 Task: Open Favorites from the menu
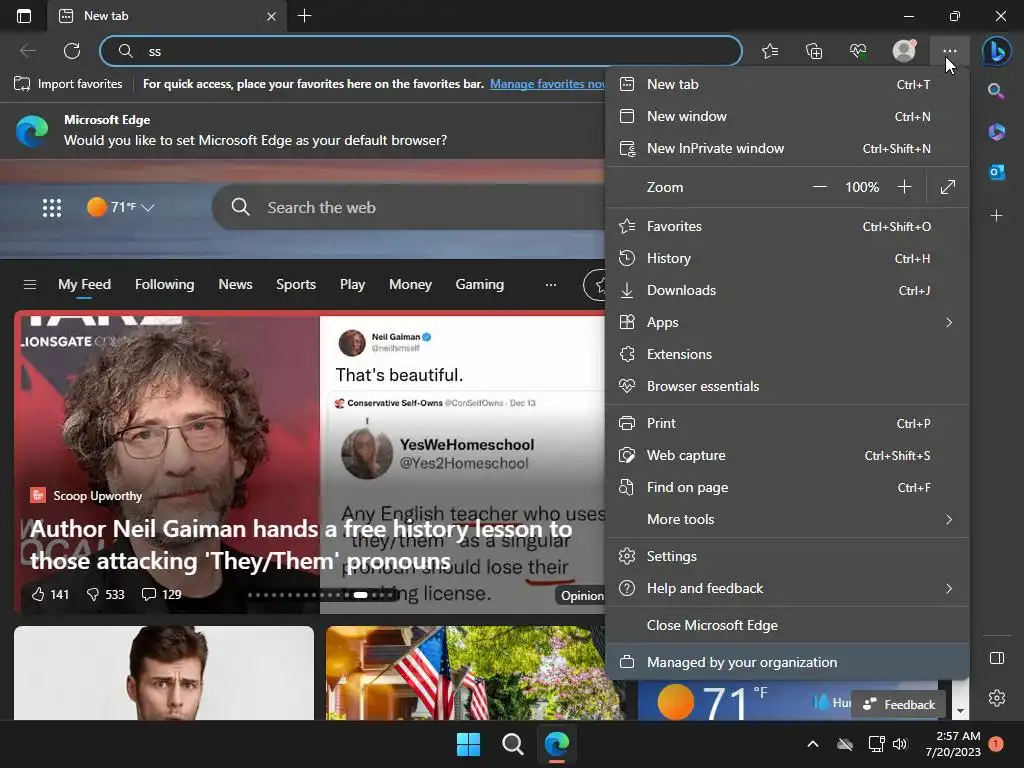[x=787, y=227]
